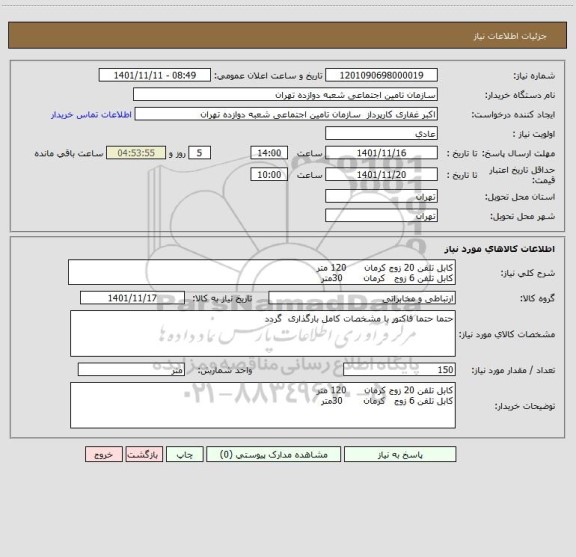
Task: Click the buyer organization name field
Action: (285, 94)
